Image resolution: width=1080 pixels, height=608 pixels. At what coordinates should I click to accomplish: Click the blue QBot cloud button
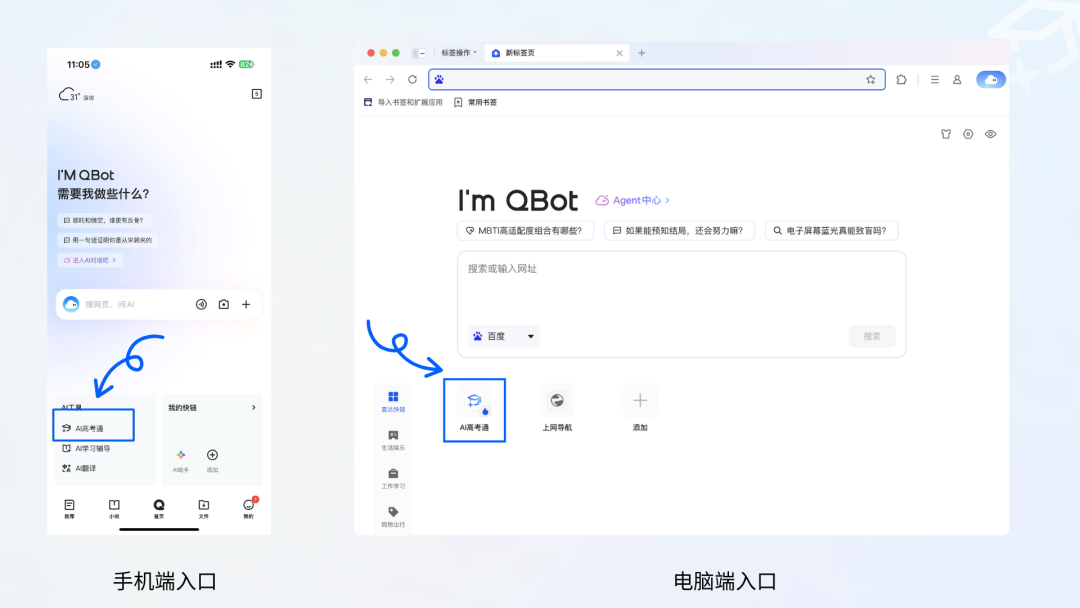click(x=990, y=80)
